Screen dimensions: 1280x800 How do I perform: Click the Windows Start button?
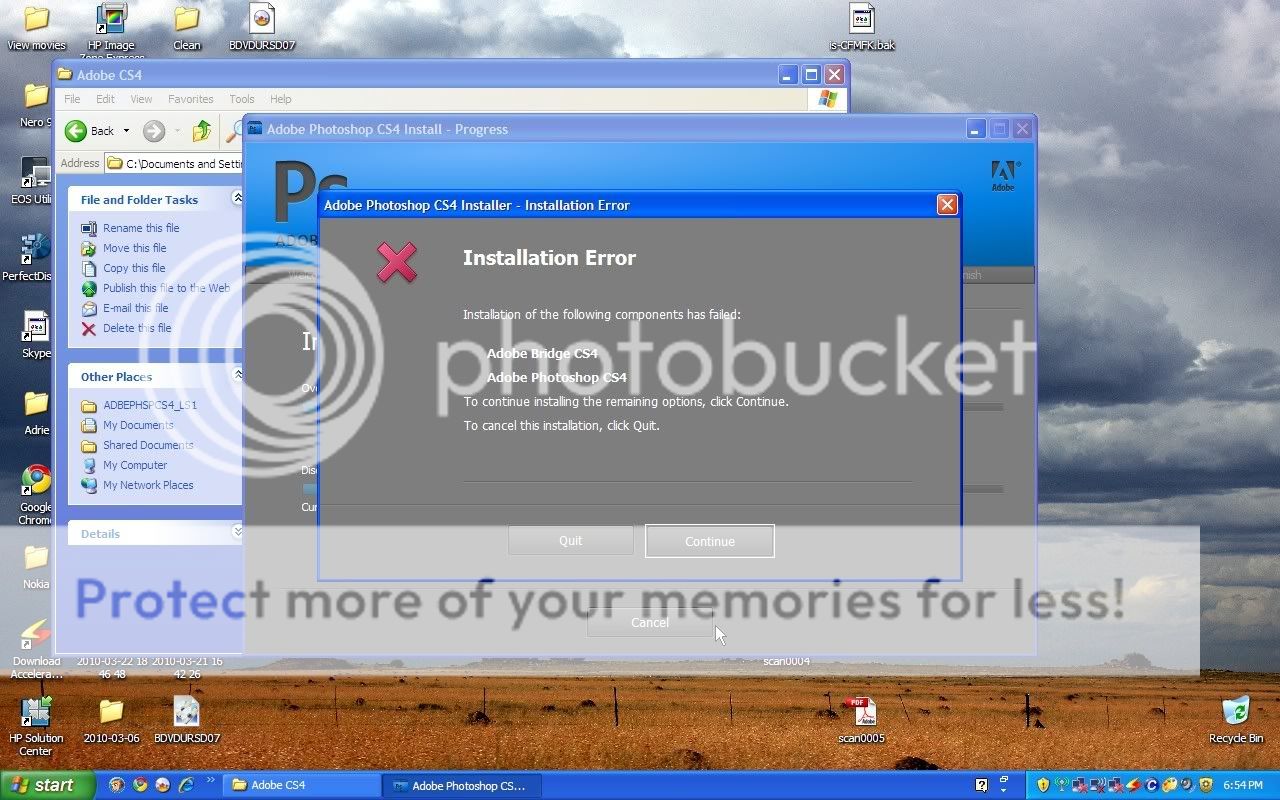coord(48,785)
